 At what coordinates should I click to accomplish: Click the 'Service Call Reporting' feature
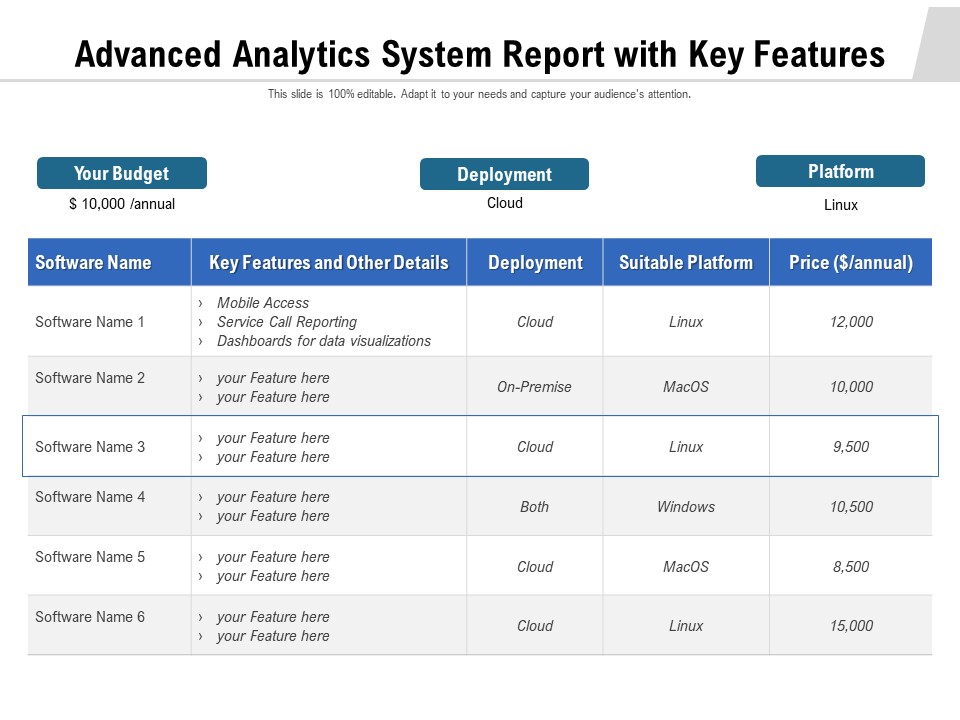(x=287, y=322)
